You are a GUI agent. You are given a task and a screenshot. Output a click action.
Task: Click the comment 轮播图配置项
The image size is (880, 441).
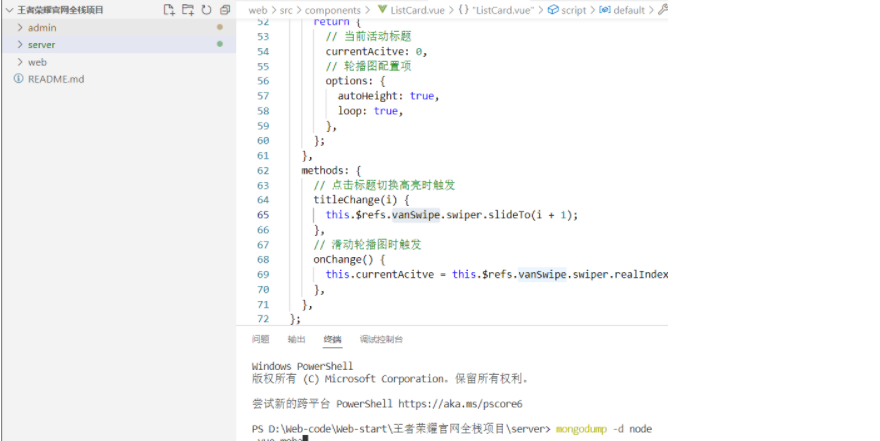(x=377, y=66)
